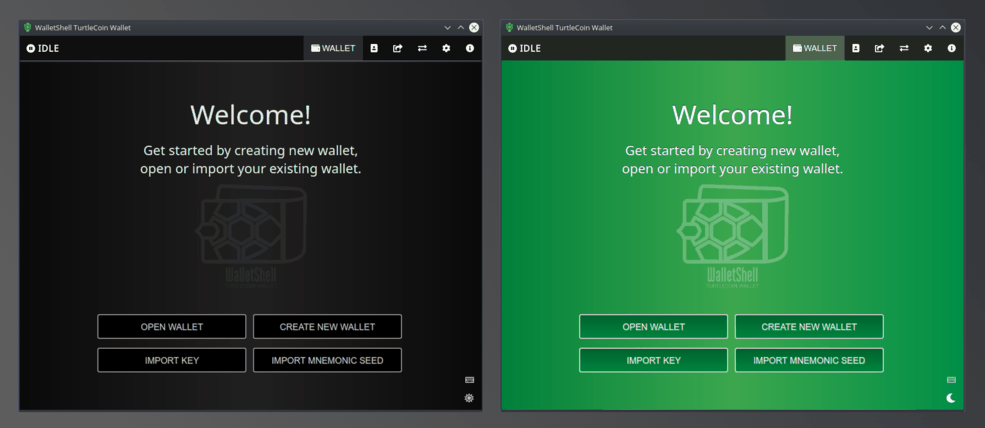Open settings gear in dark window toolbar
This screenshot has width=985, height=428.
[x=446, y=48]
